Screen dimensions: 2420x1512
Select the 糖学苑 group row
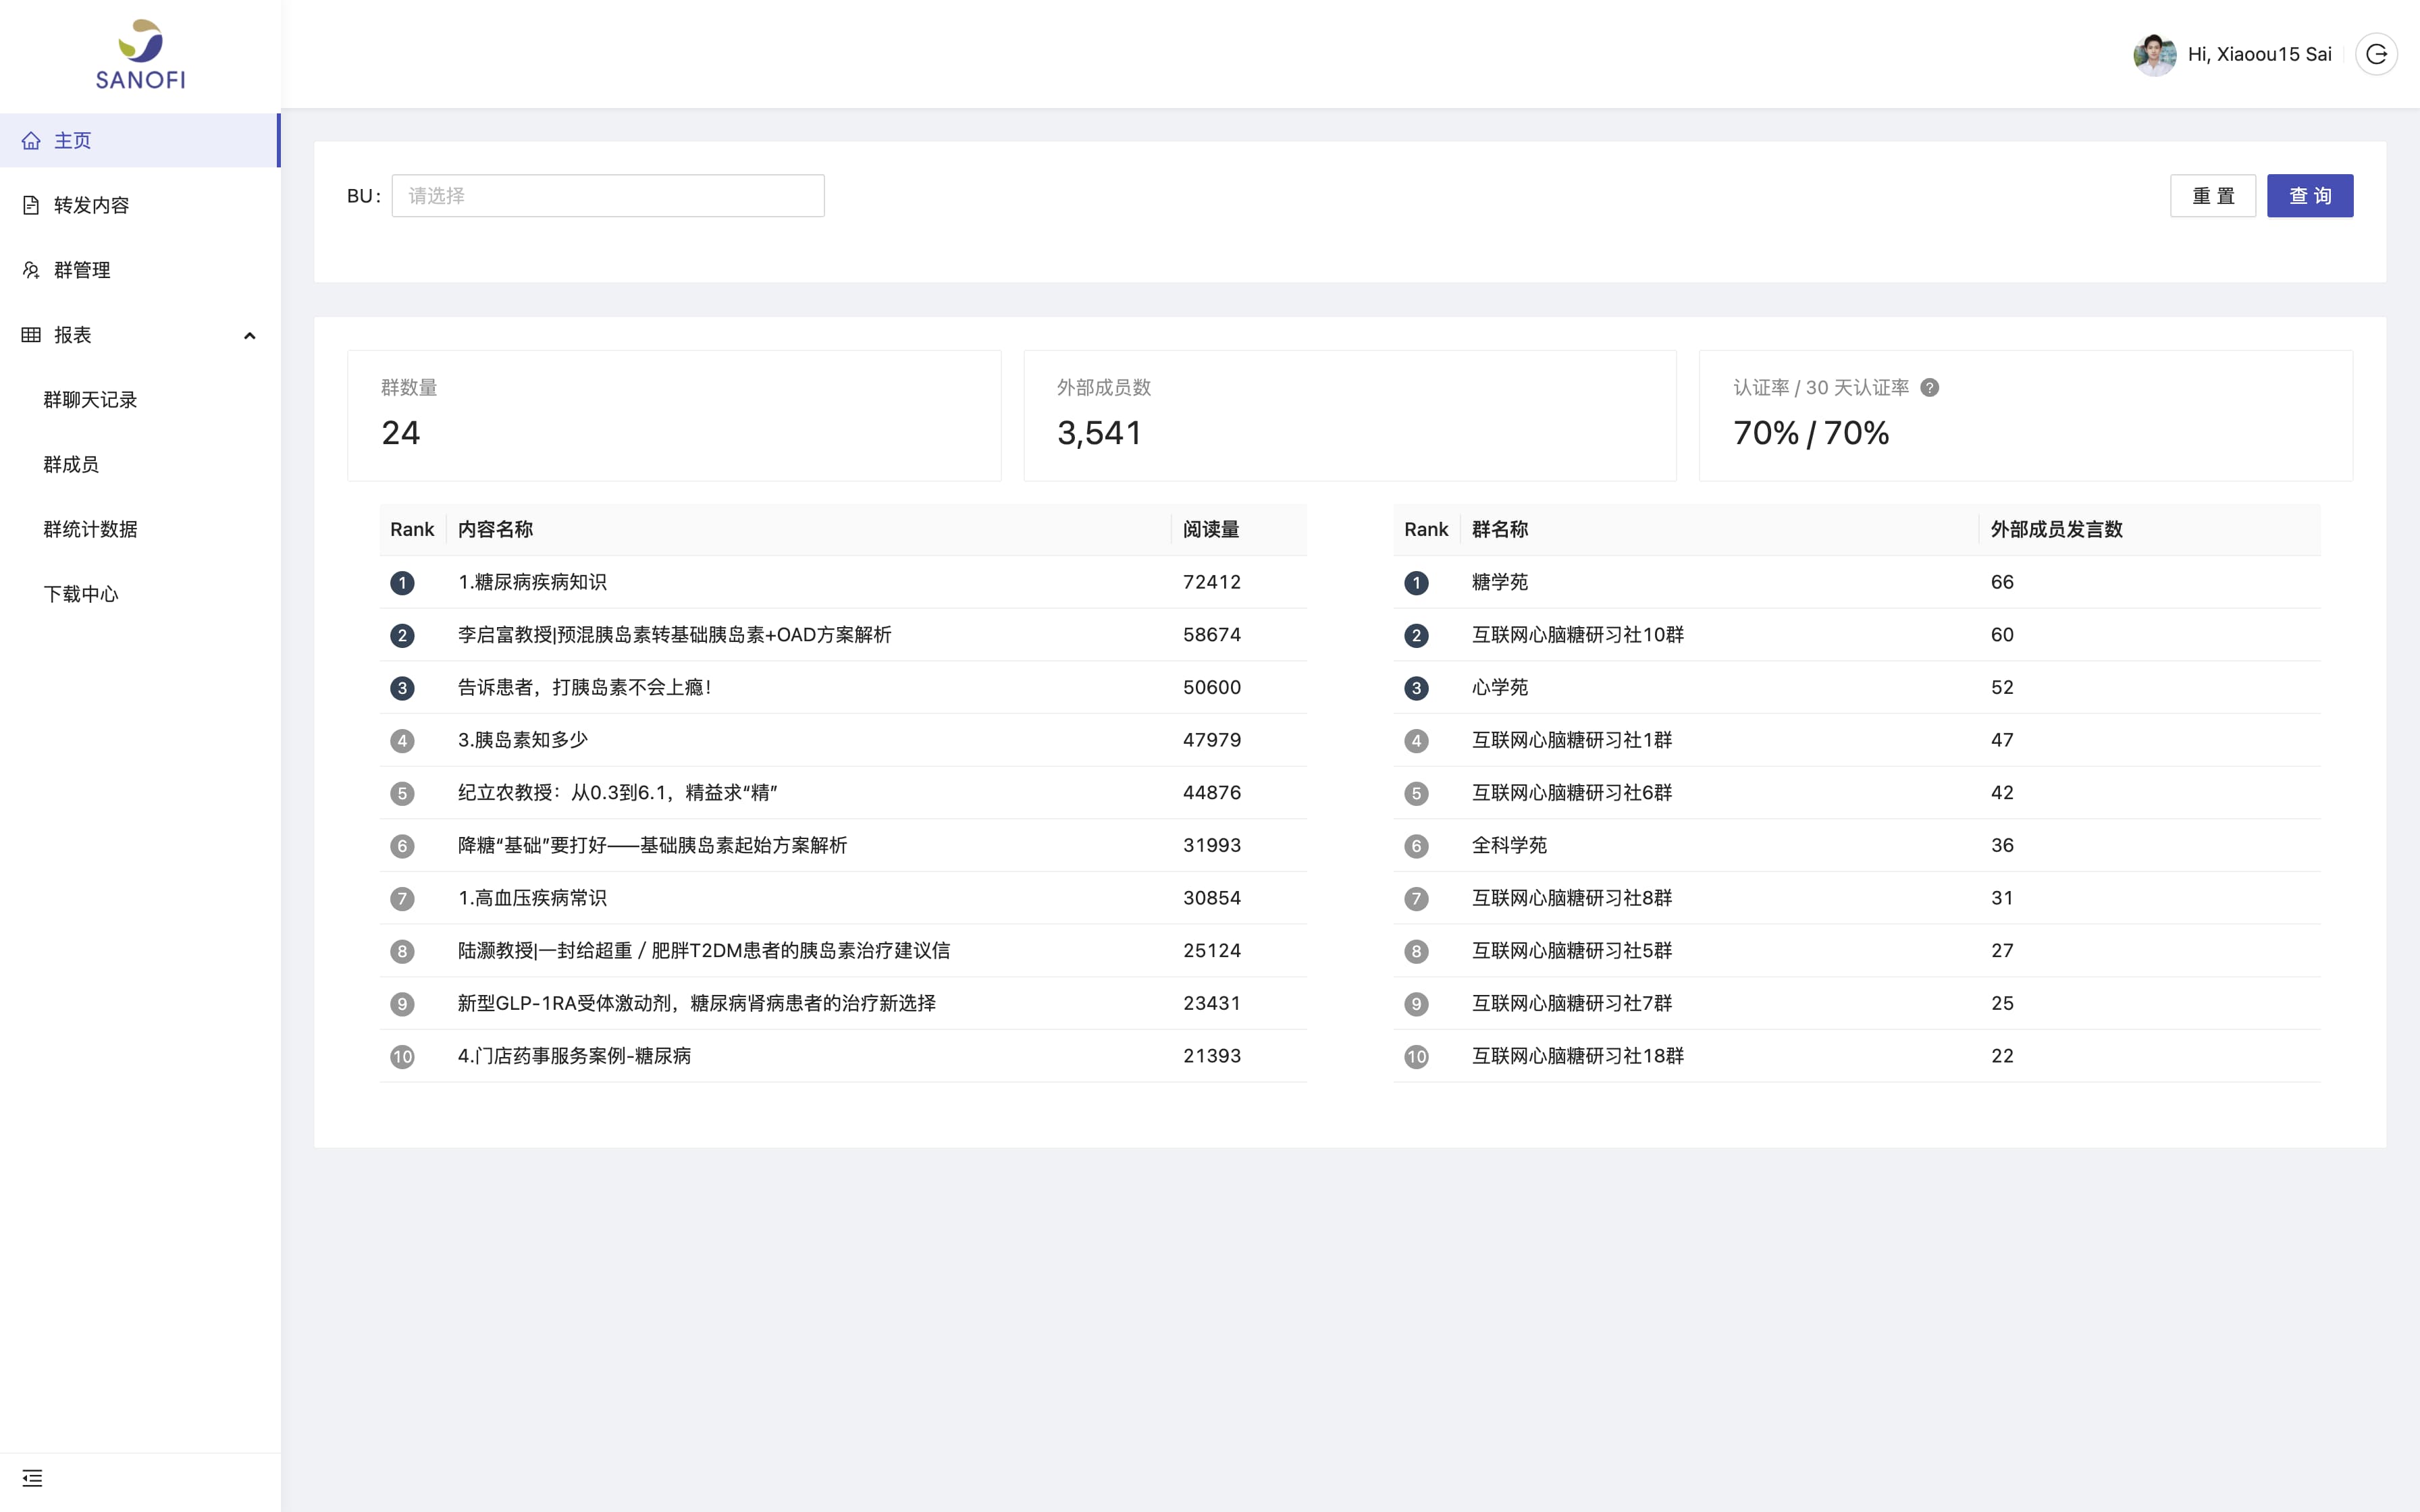click(1500, 582)
